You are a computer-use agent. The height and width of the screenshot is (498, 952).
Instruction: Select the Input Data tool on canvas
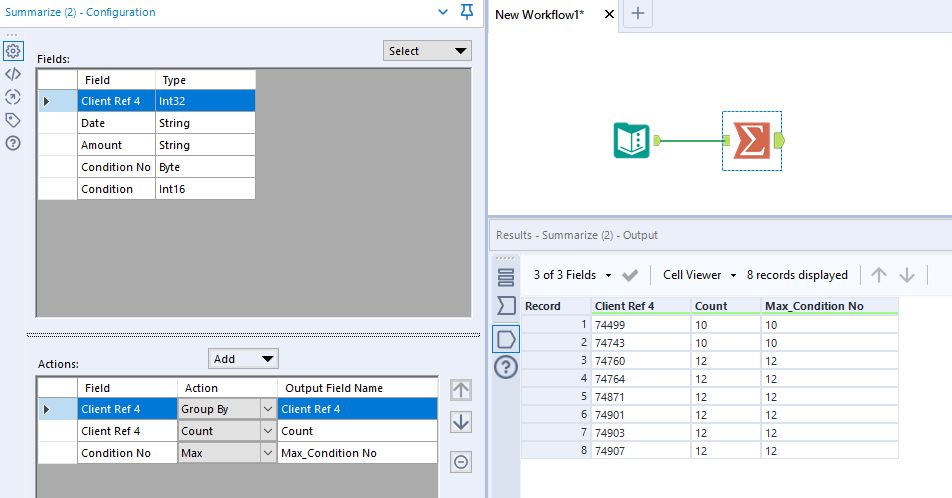(x=631, y=141)
